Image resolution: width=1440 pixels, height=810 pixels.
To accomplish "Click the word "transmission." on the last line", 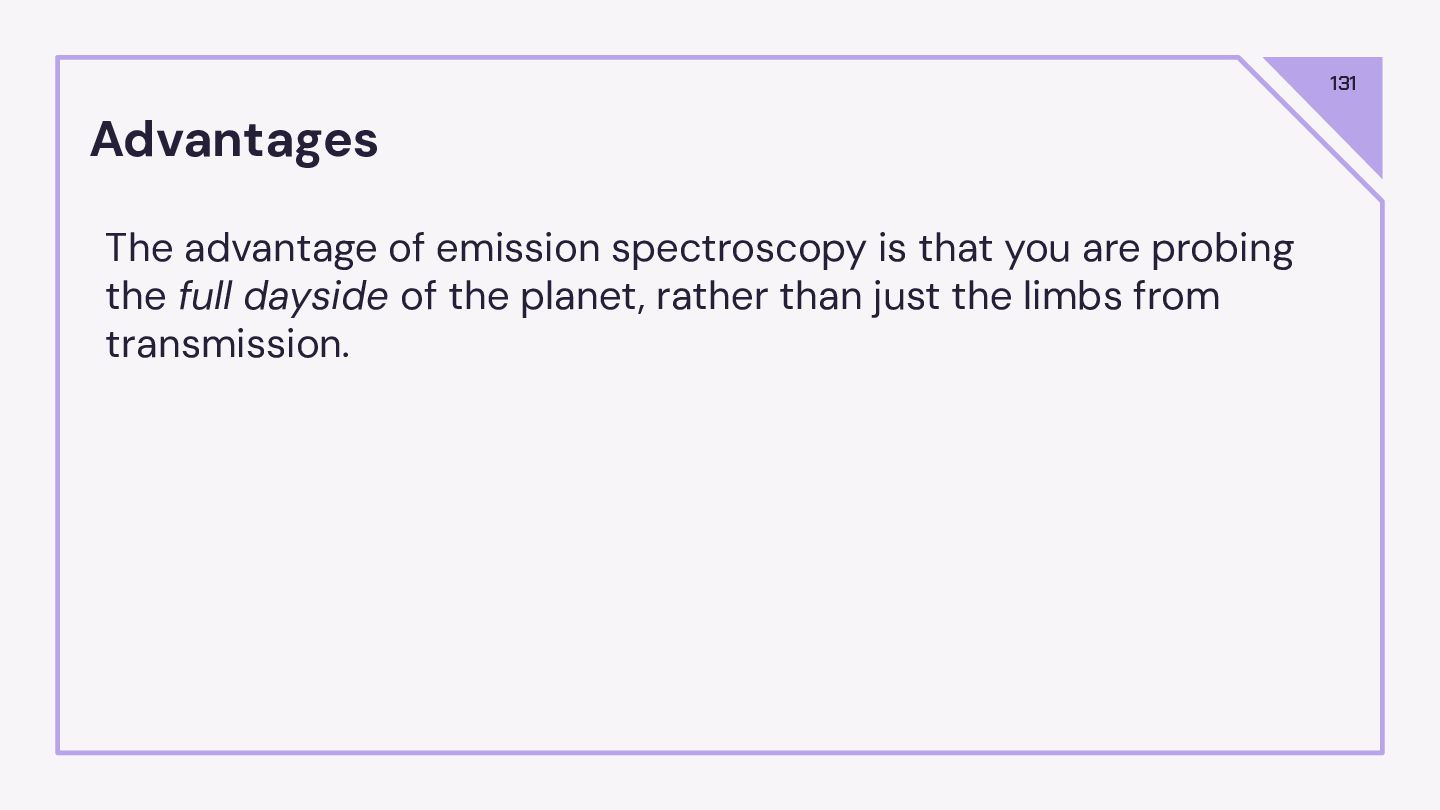I will pyautogui.click(x=228, y=345).
